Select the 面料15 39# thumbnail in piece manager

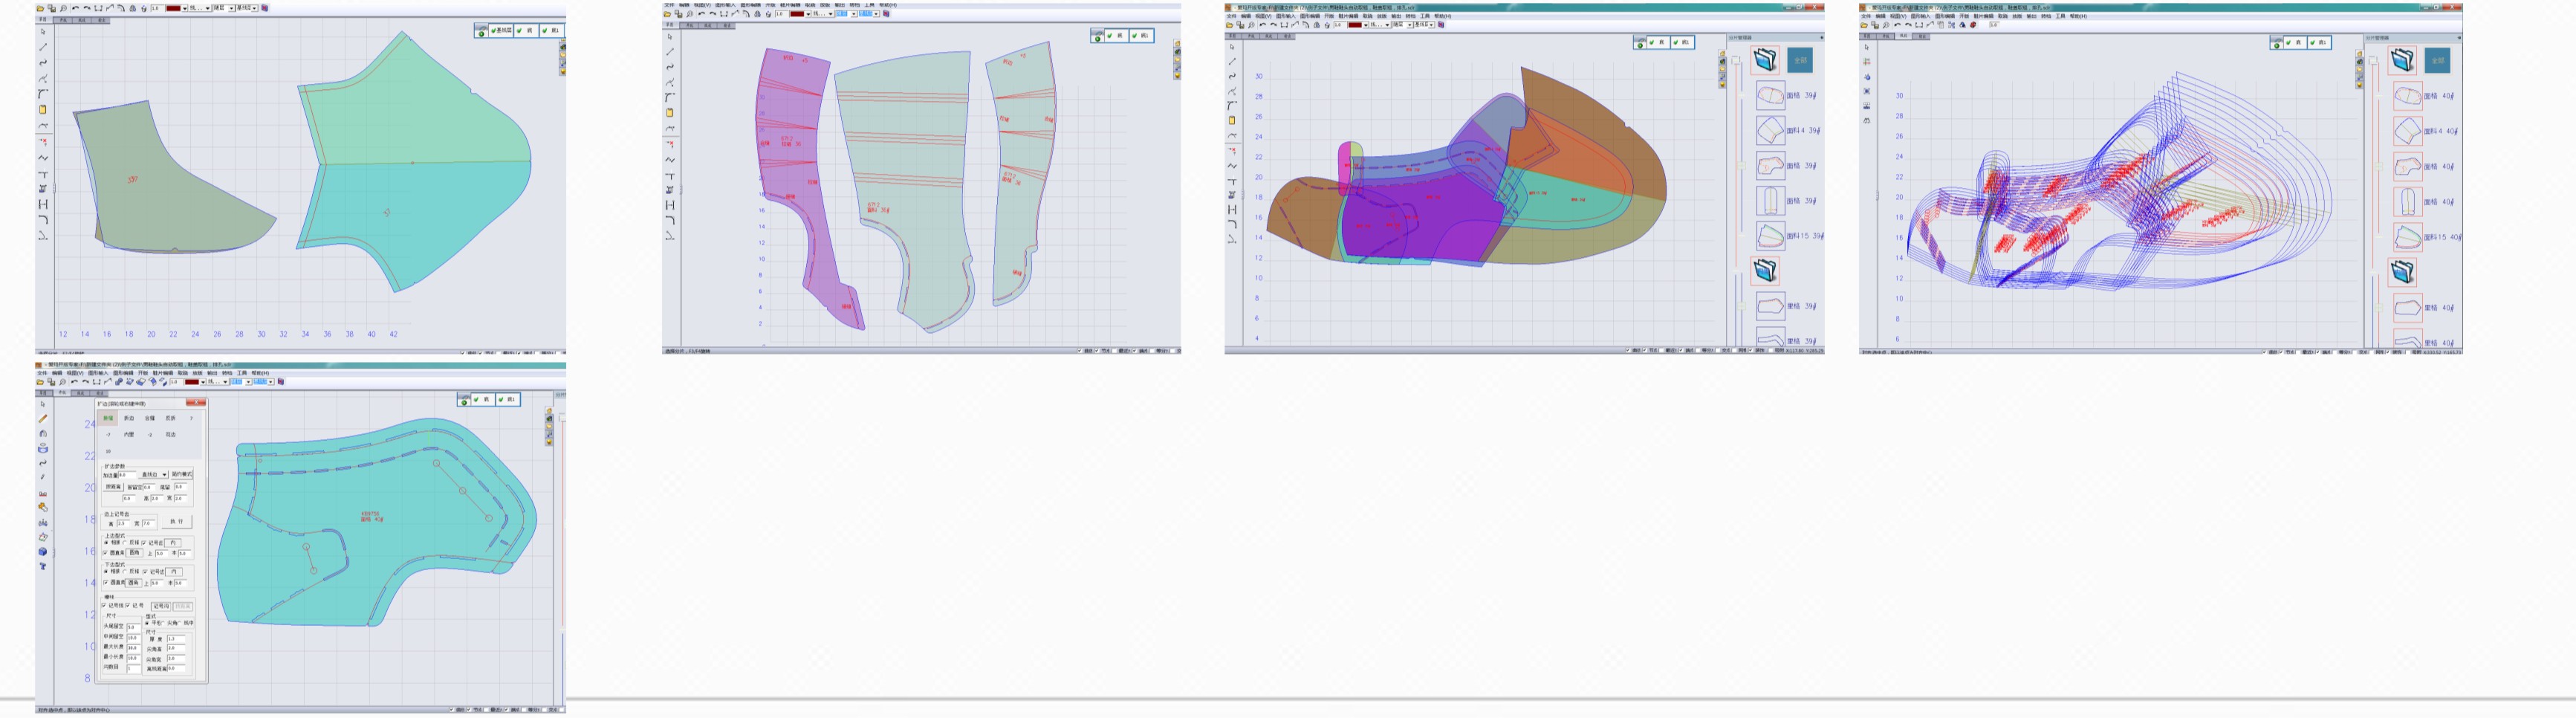(1770, 236)
